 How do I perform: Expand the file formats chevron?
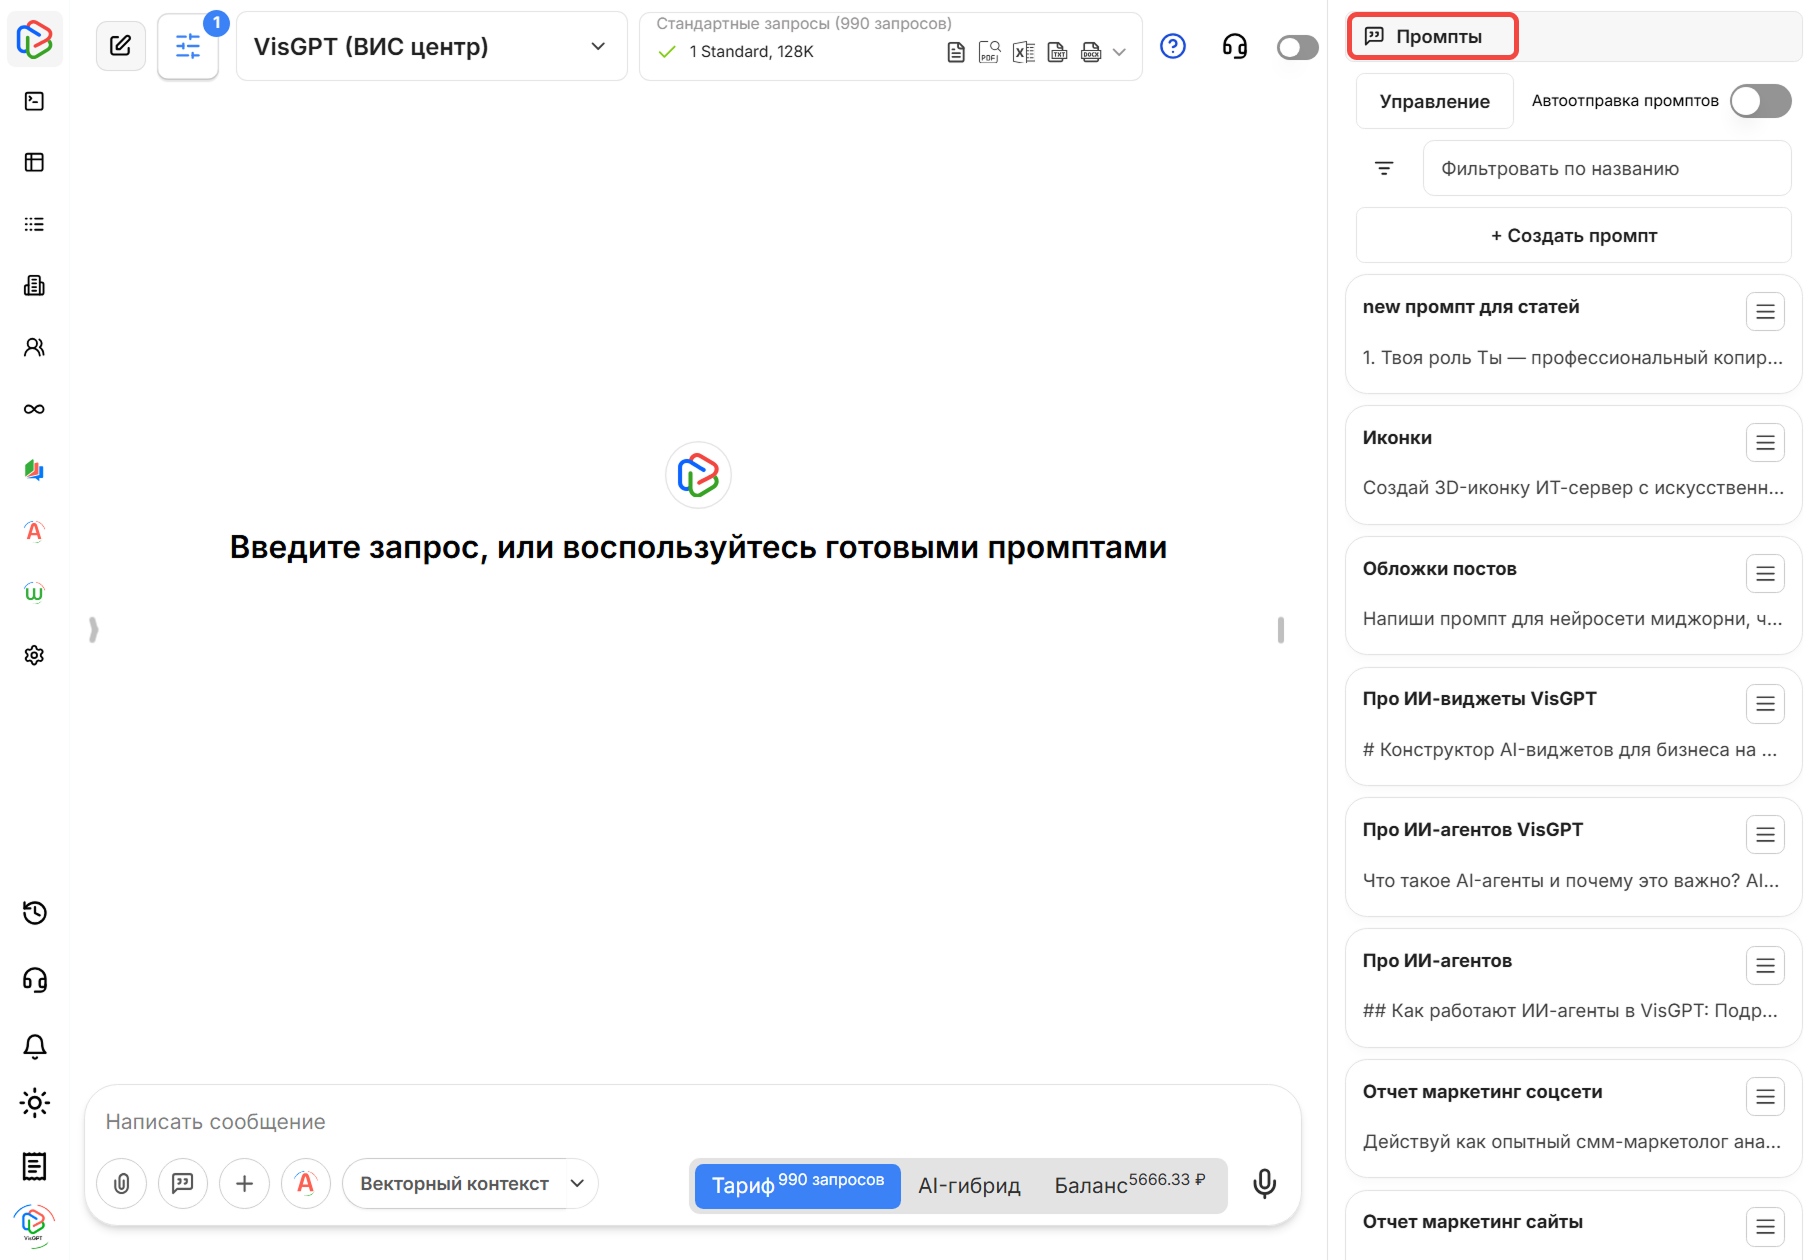coord(1121,51)
